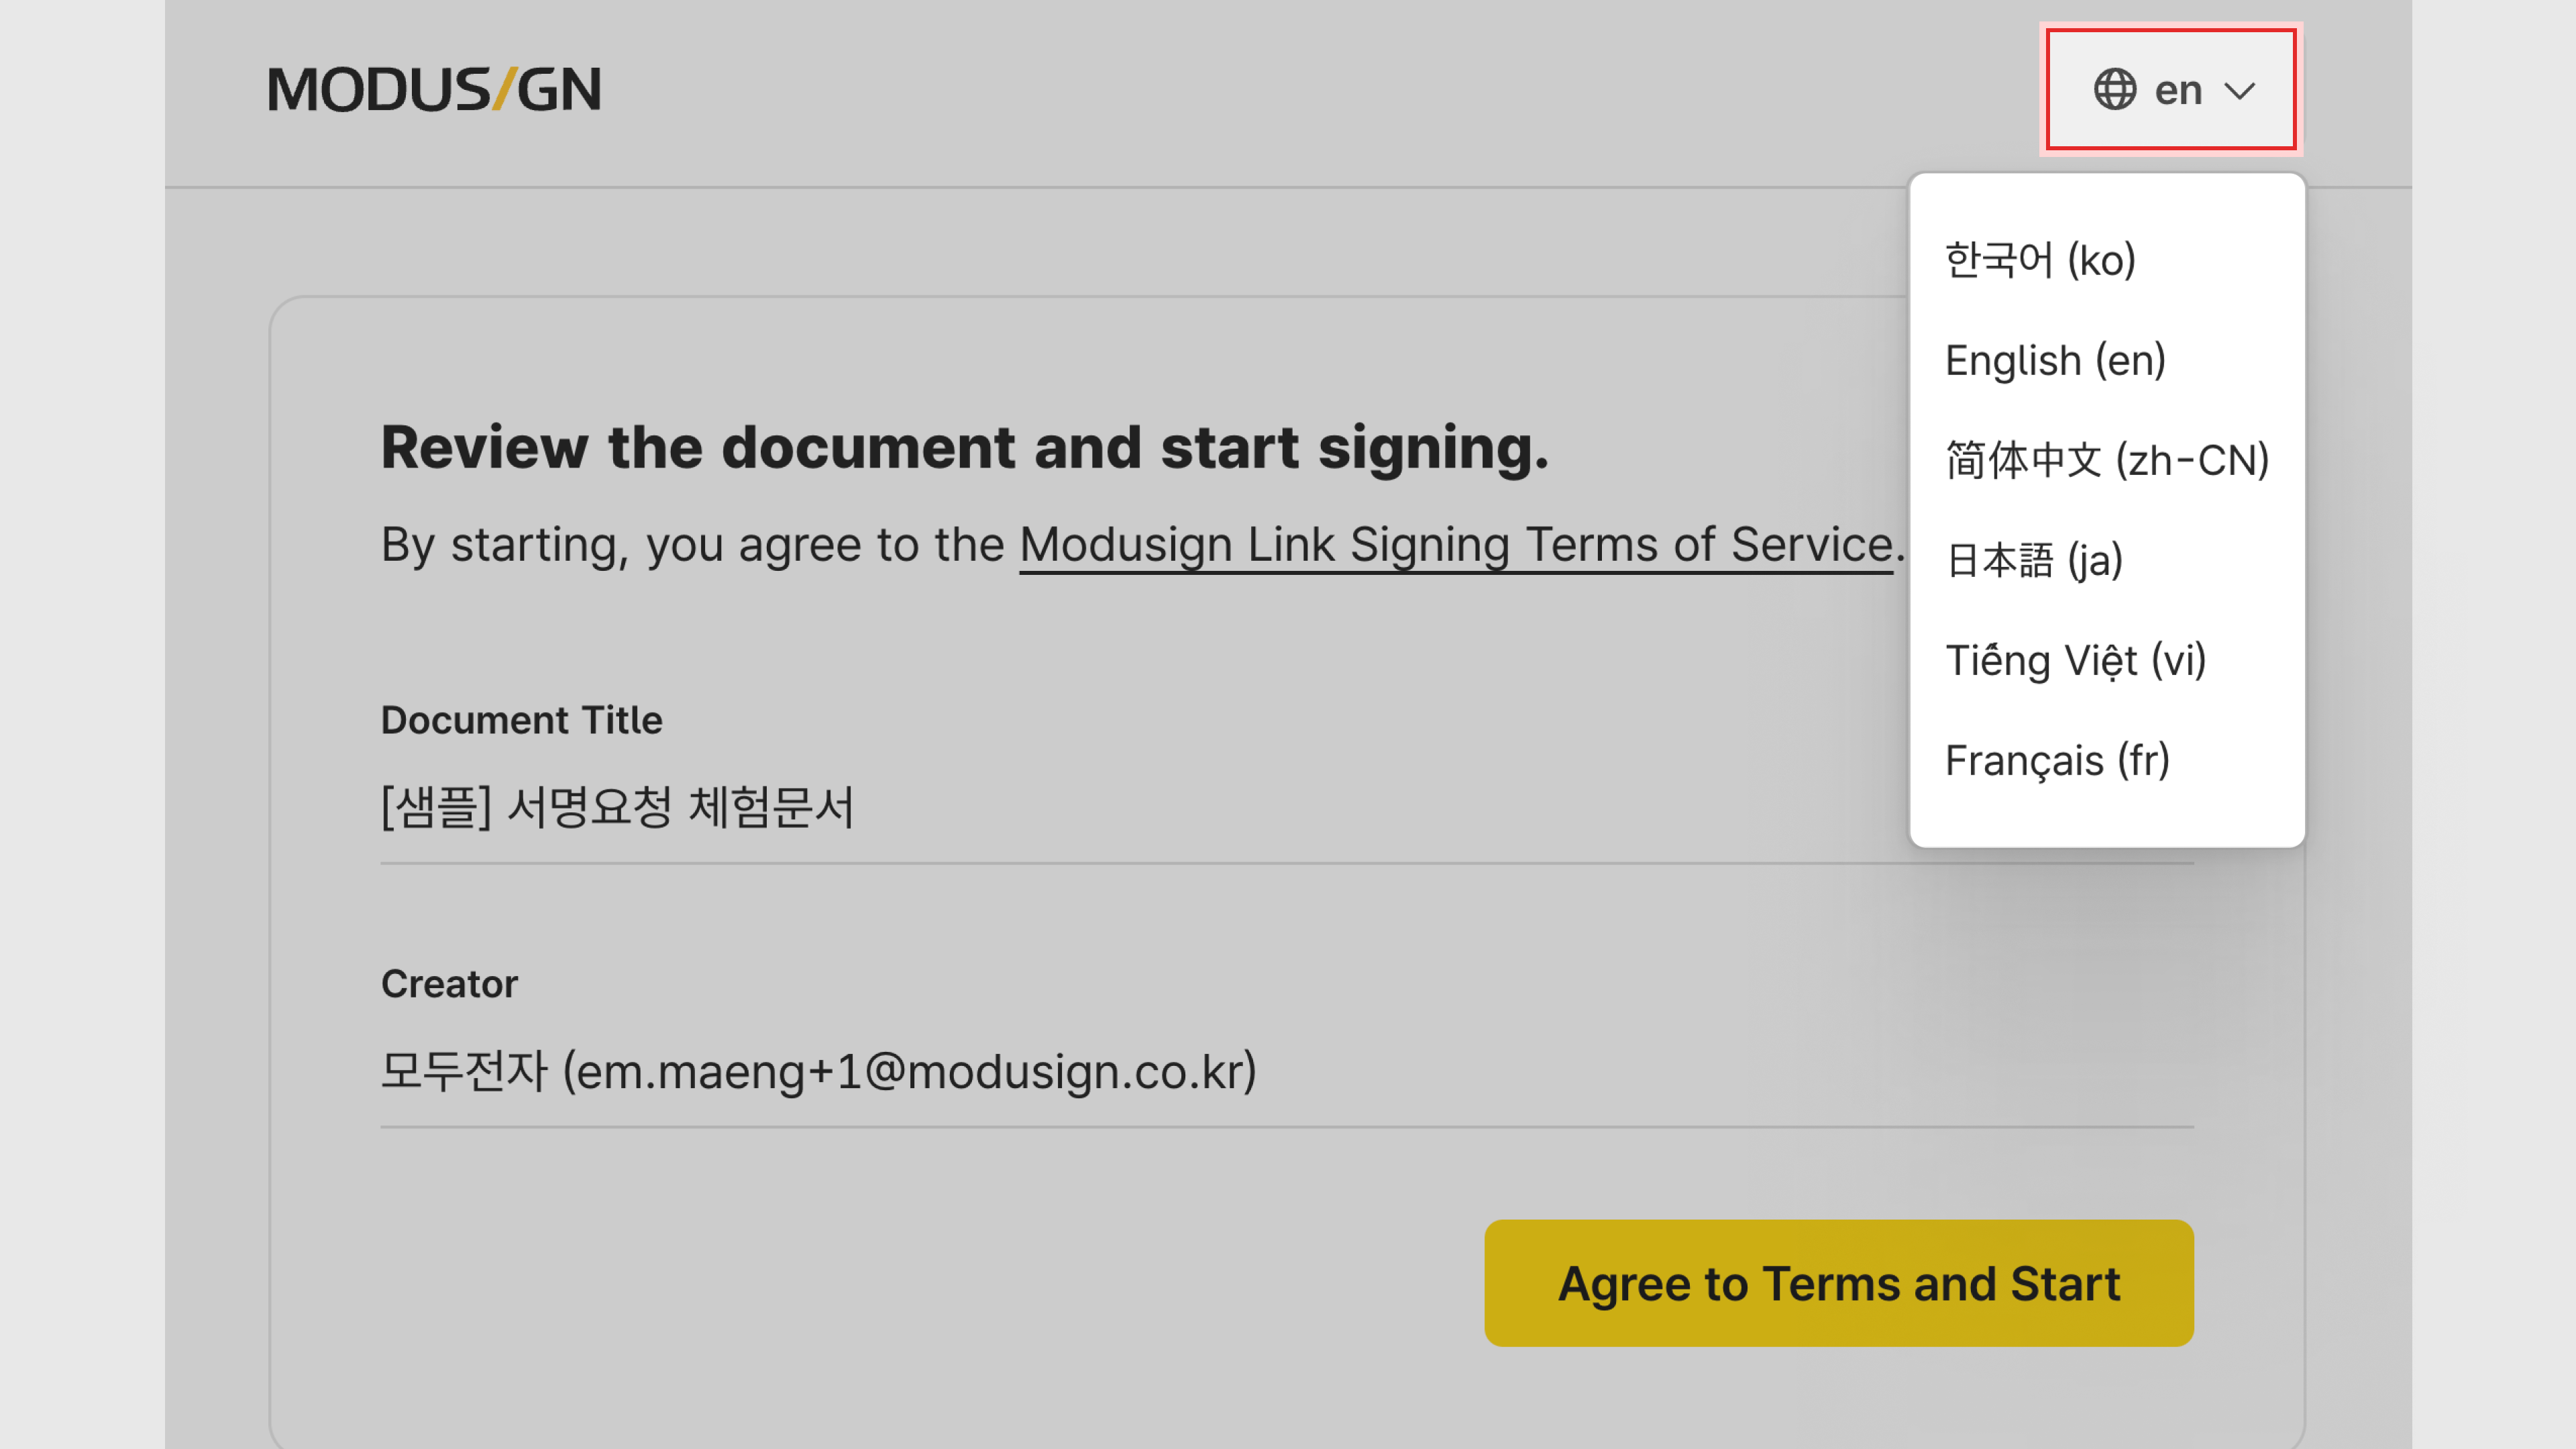Open Modusign Link Signing Terms of Service
This screenshot has height=1449, width=2576.
pos(1456,545)
